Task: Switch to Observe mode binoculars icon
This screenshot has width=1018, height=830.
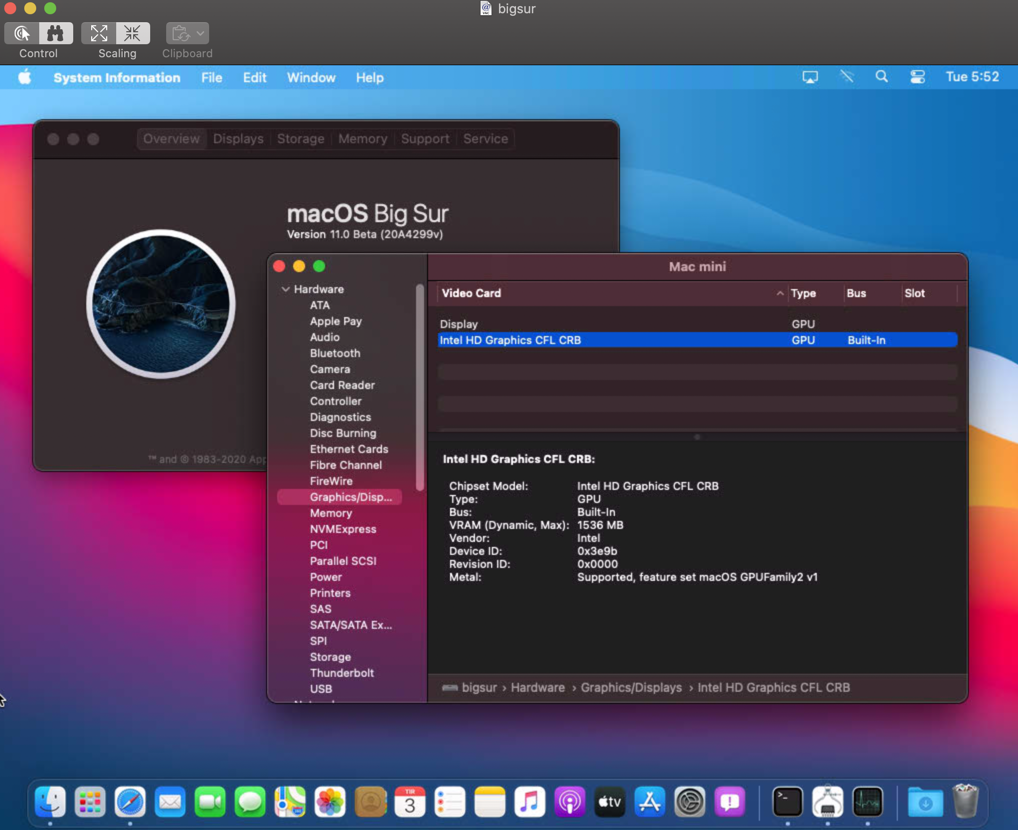Action: click(56, 32)
